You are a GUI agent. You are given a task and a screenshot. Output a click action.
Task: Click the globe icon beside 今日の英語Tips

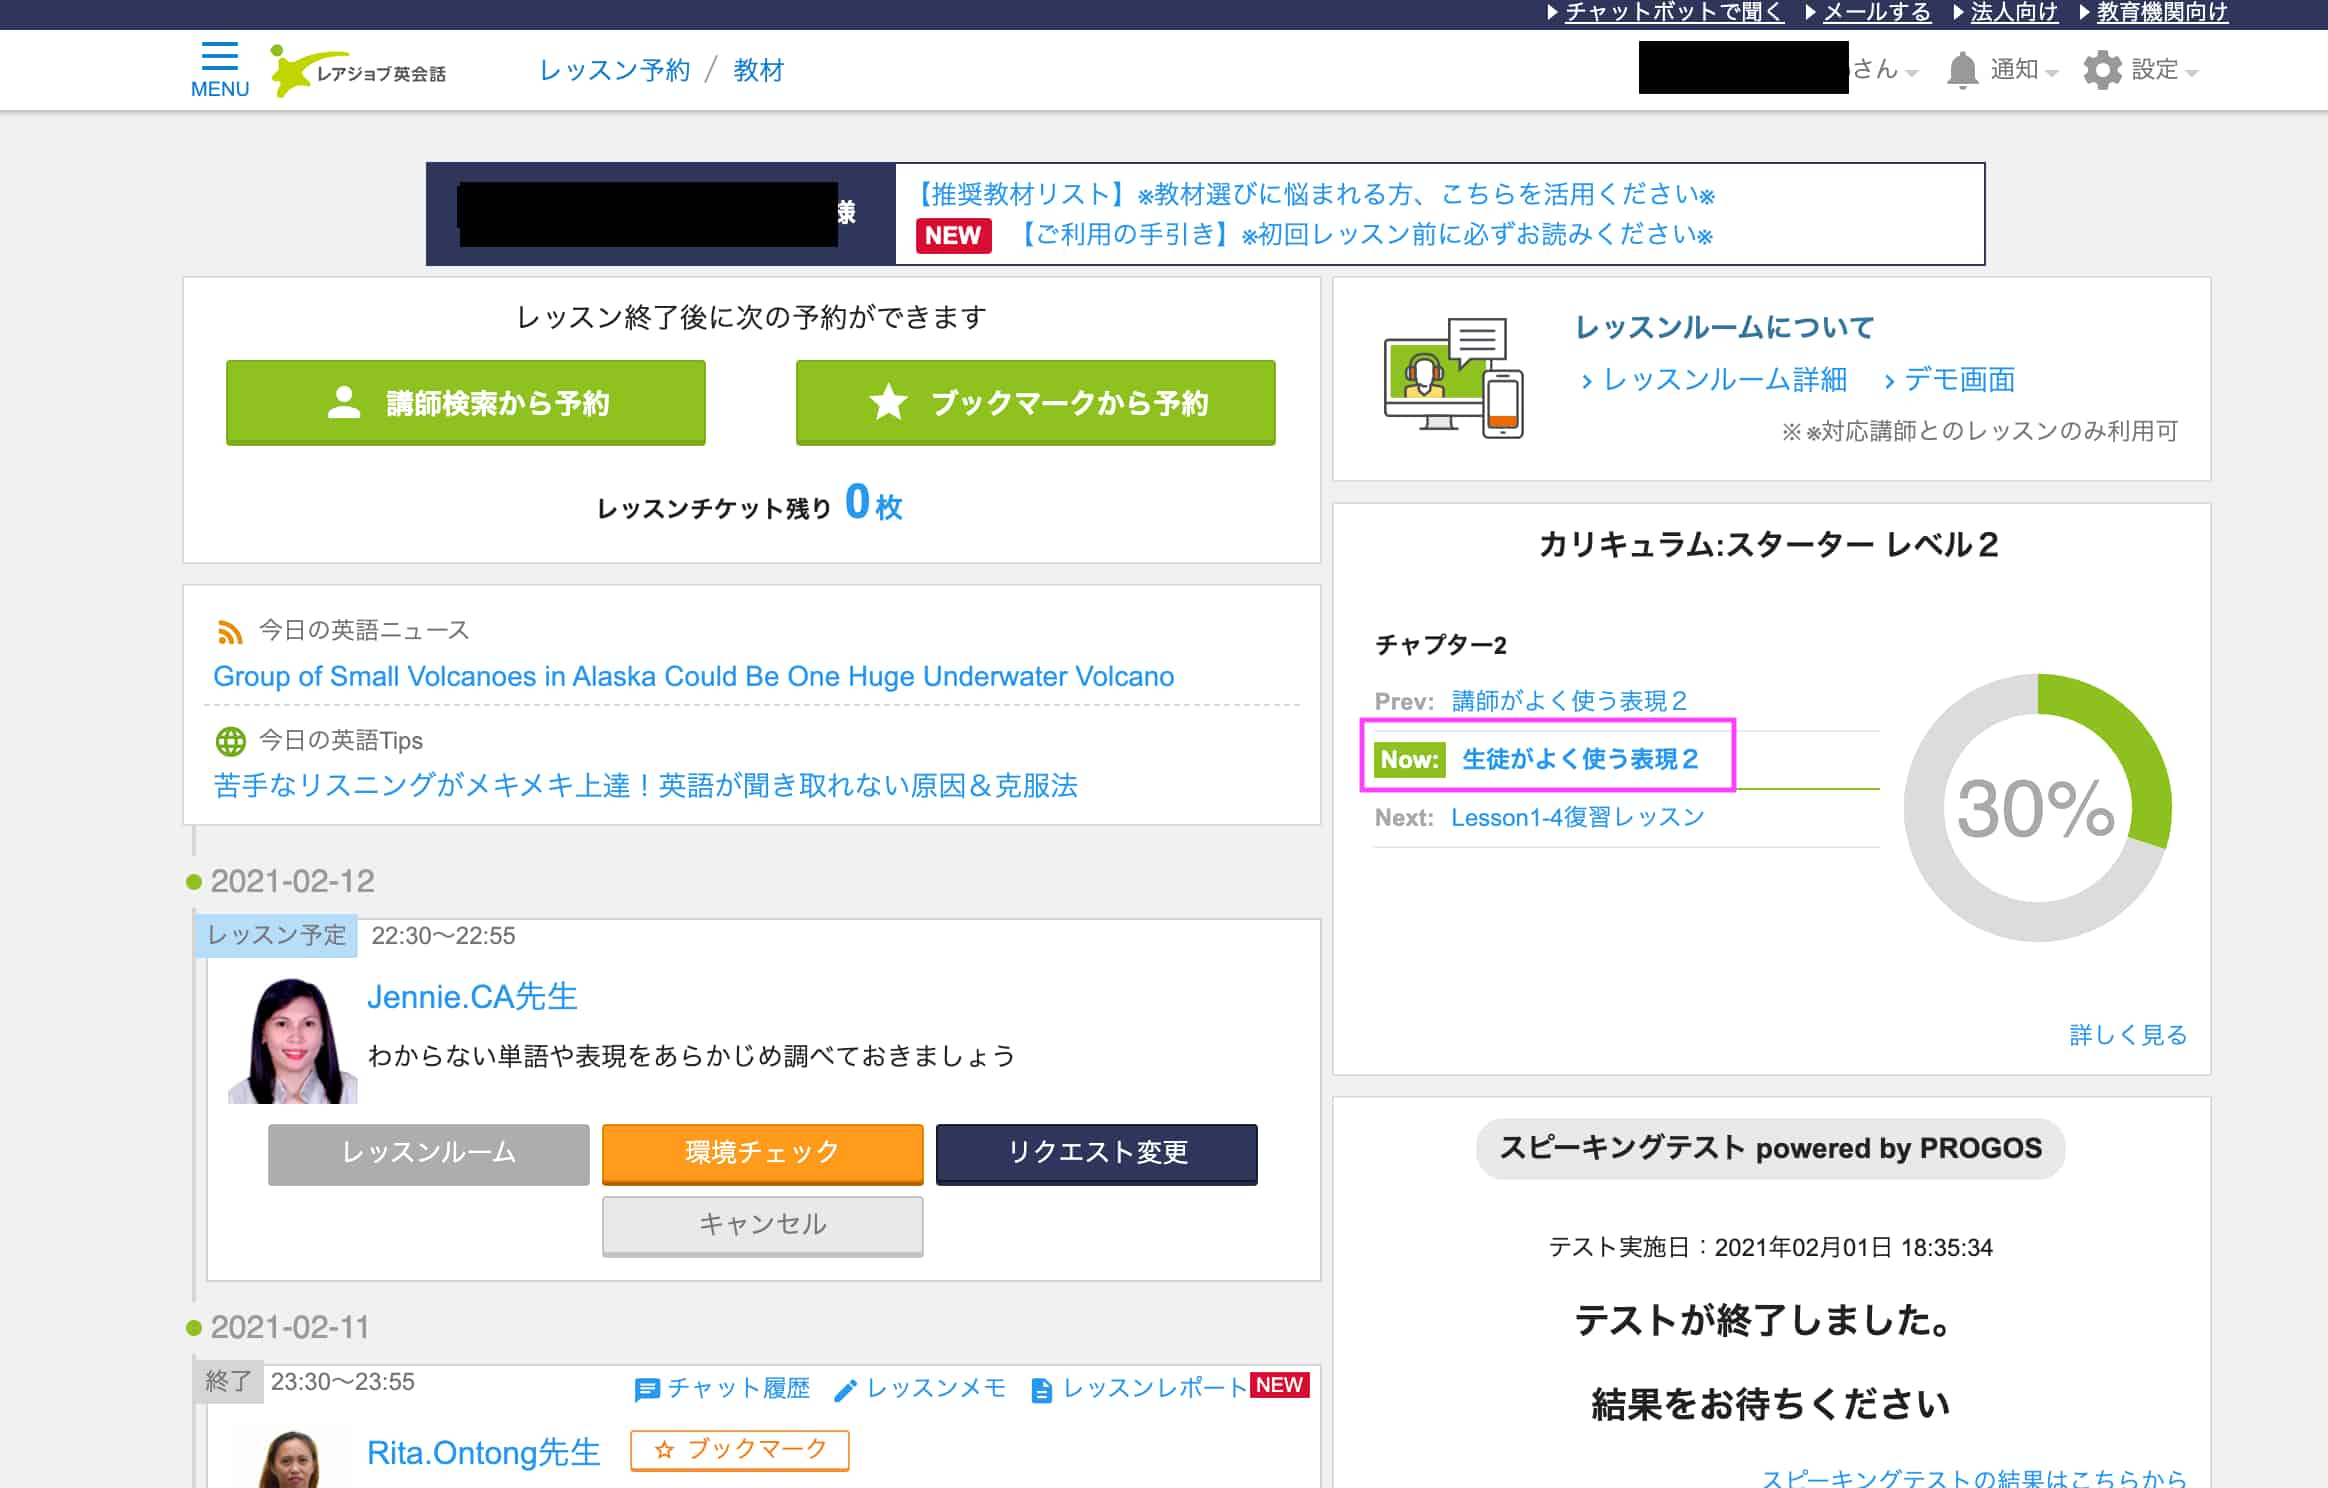pyautogui.click(x=232, y=741)
